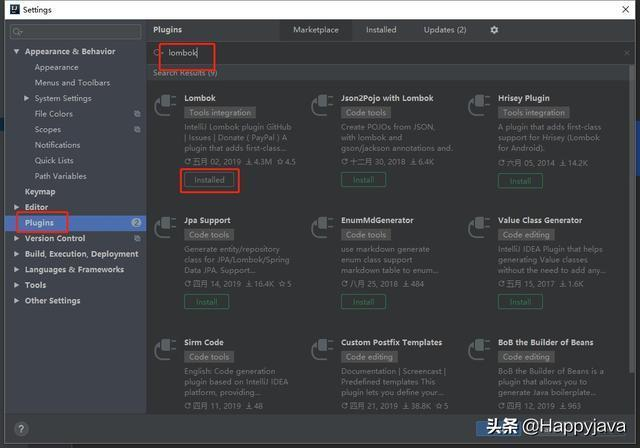The image size is (640, 448).
Task: Click the Lombok plugin title
Action: 200,98
